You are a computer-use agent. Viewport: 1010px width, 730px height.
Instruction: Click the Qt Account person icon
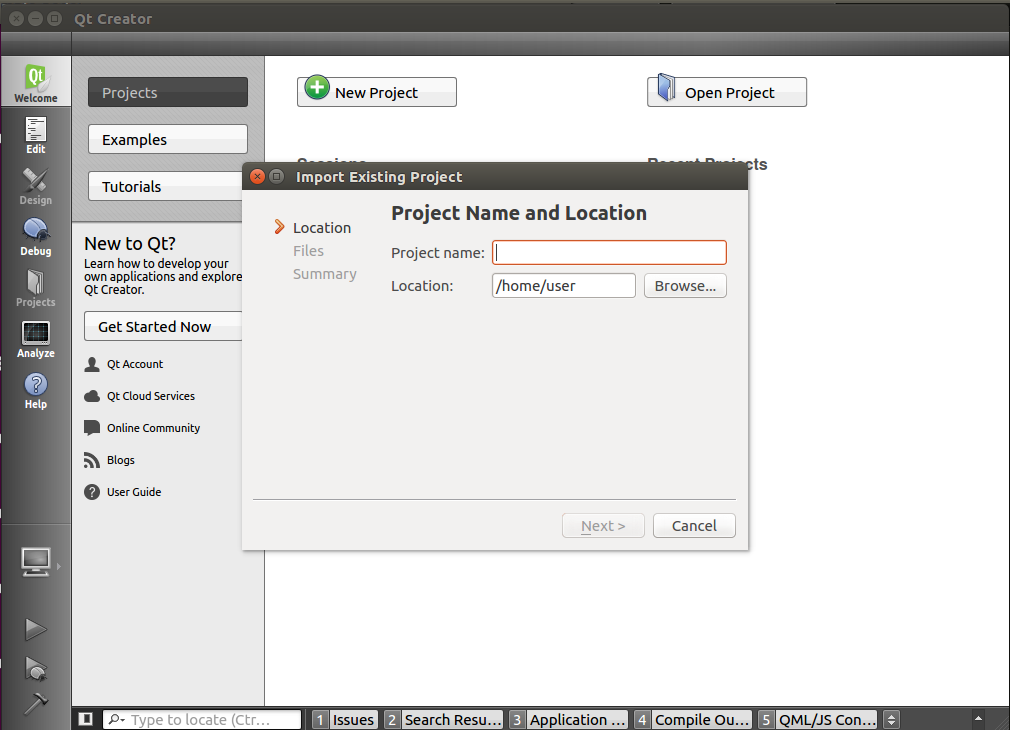tap(92, 365)
